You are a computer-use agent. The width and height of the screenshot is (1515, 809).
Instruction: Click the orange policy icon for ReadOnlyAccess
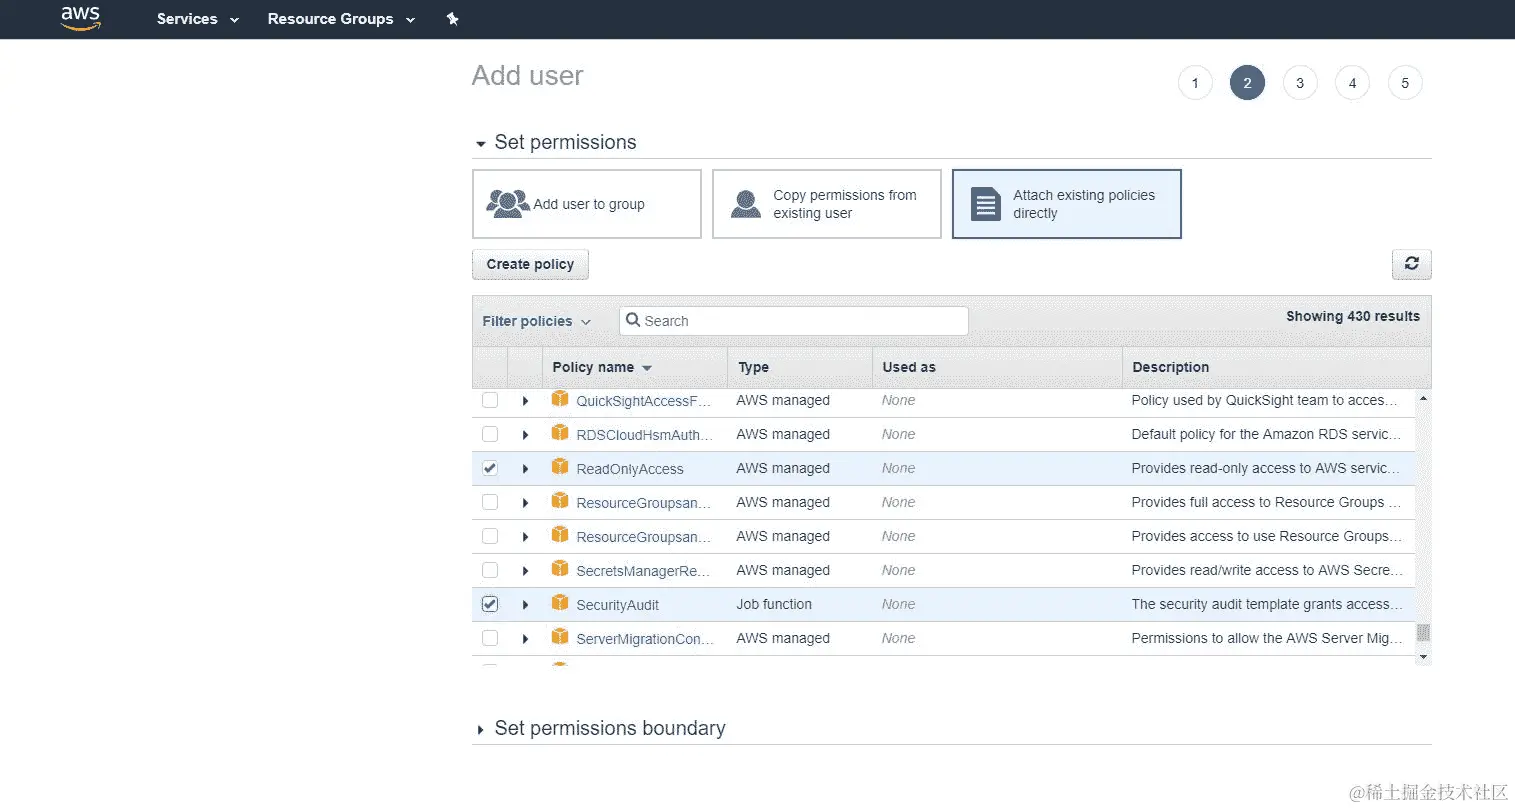coord(560,467)
